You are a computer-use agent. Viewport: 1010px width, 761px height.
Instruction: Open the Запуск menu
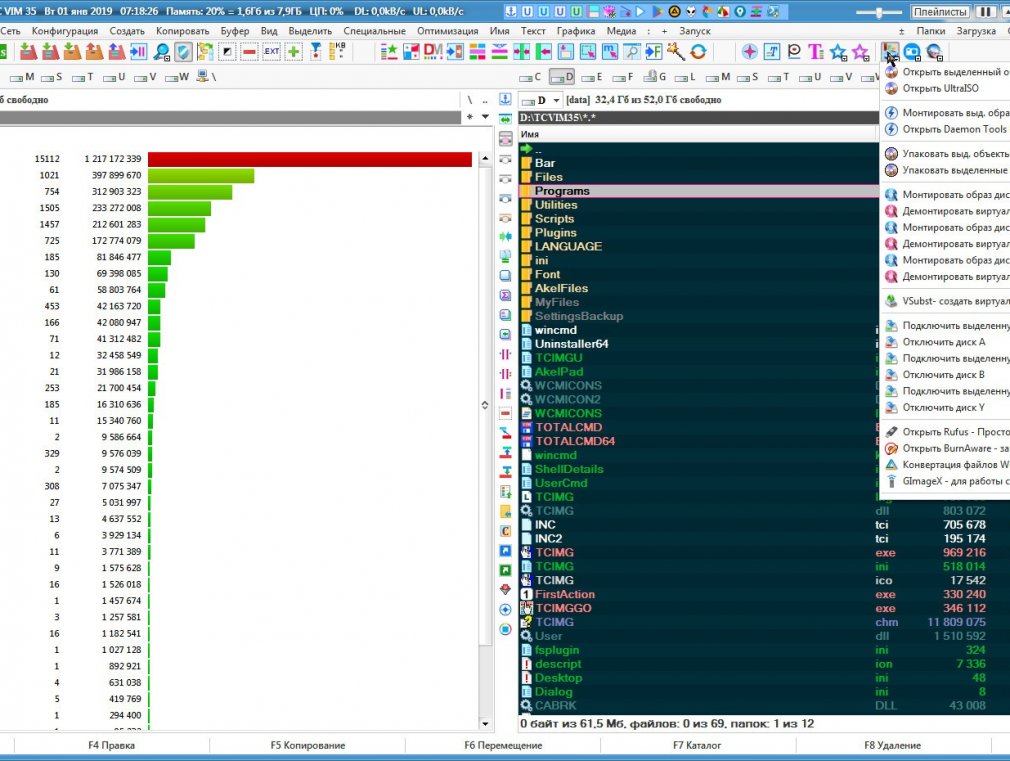[695, 31]
